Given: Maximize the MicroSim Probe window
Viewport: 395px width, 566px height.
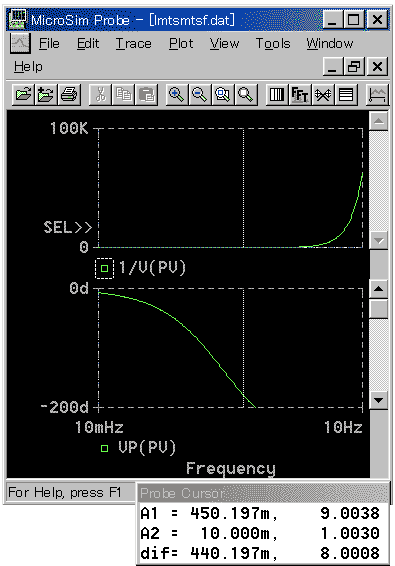Looking at the screenshot, I should pyautogui.click(x=354, y=19).
